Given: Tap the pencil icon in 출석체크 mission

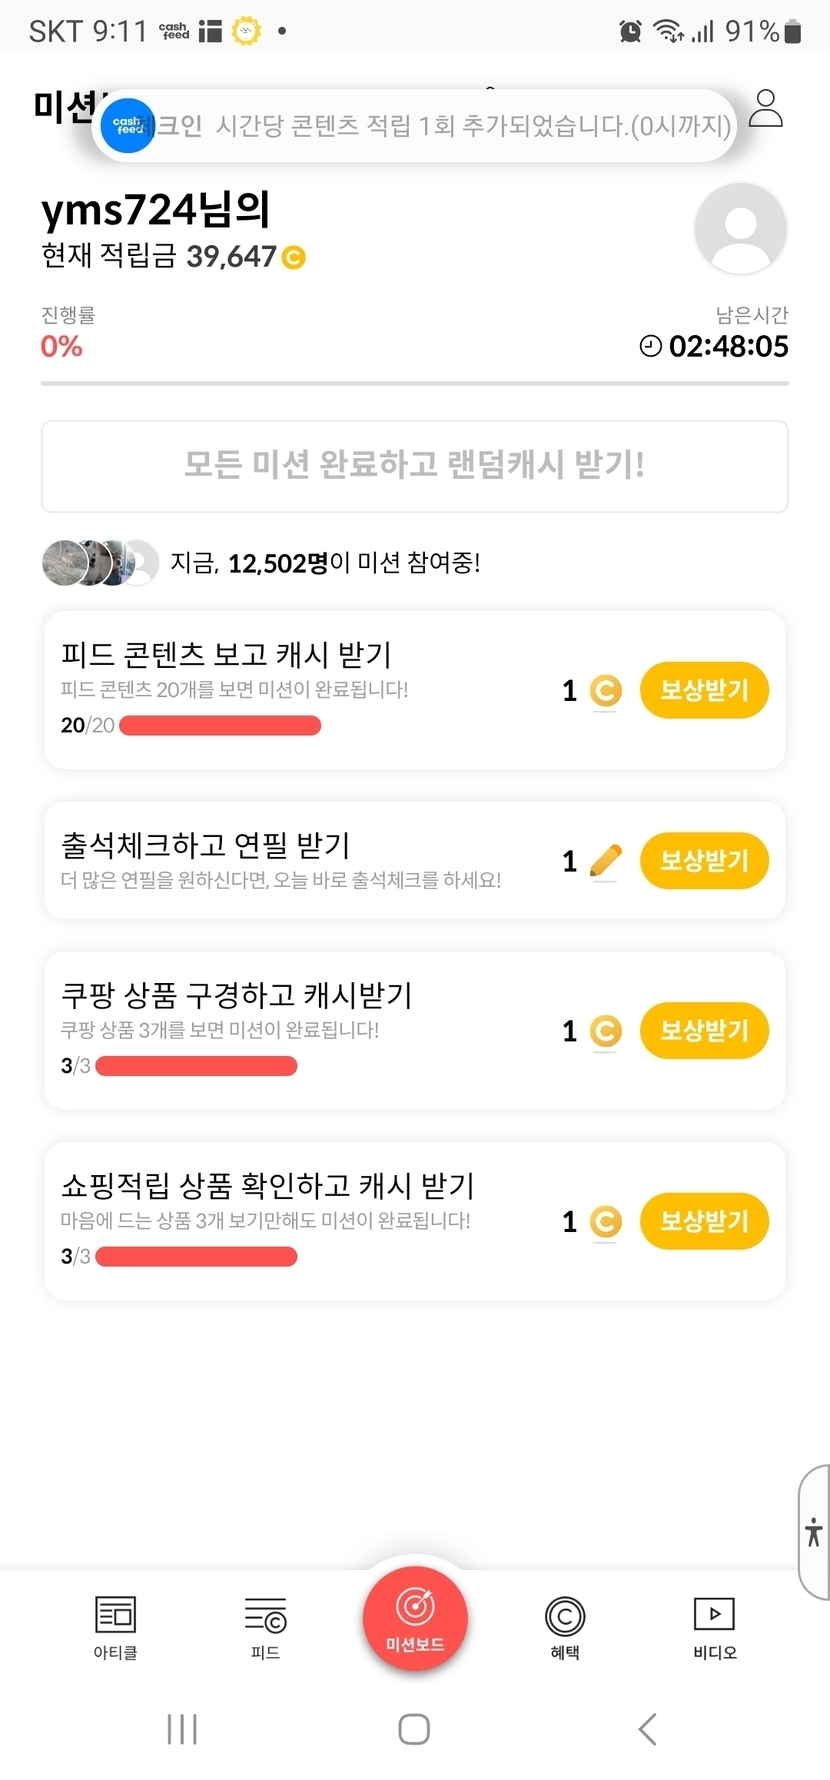Looking at the screenshot, I should click(605, 861).
